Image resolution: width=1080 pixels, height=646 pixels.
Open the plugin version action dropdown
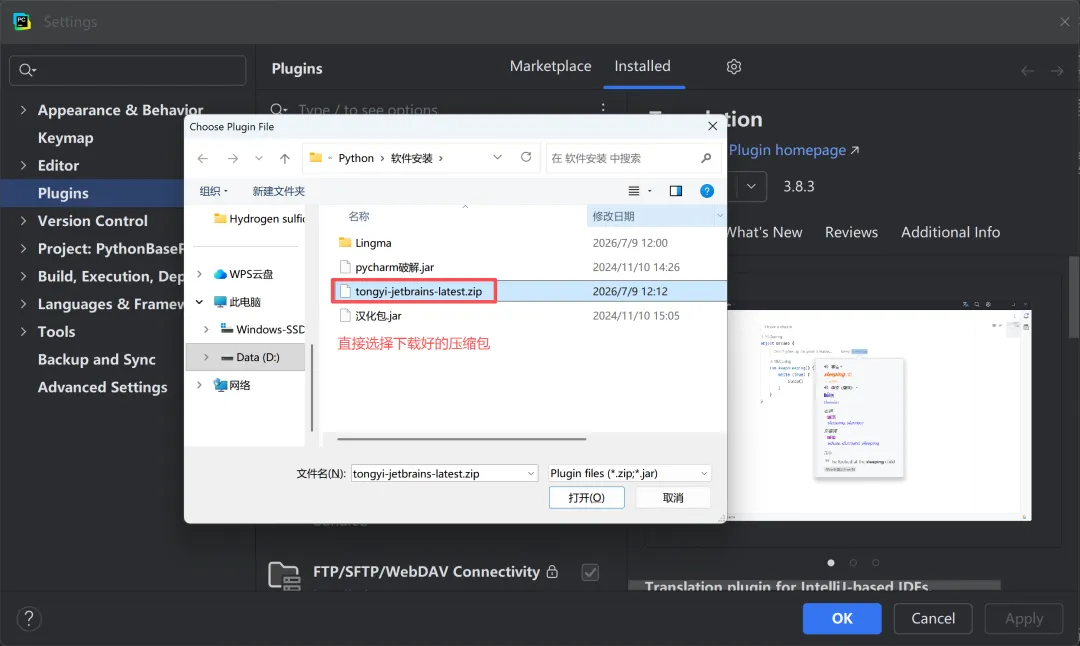pyautogui.click(x=751, y=186)
